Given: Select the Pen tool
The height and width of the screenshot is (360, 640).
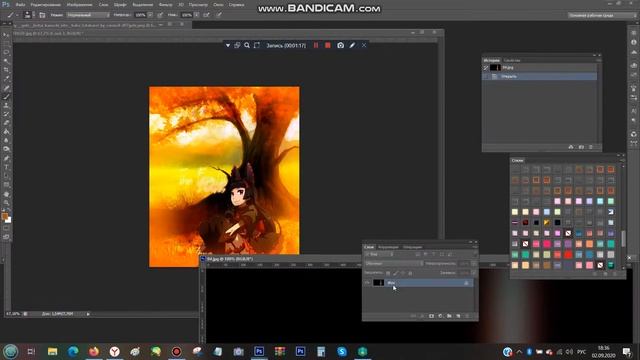Looking at the screenshot, I should (x=6, y=158).
